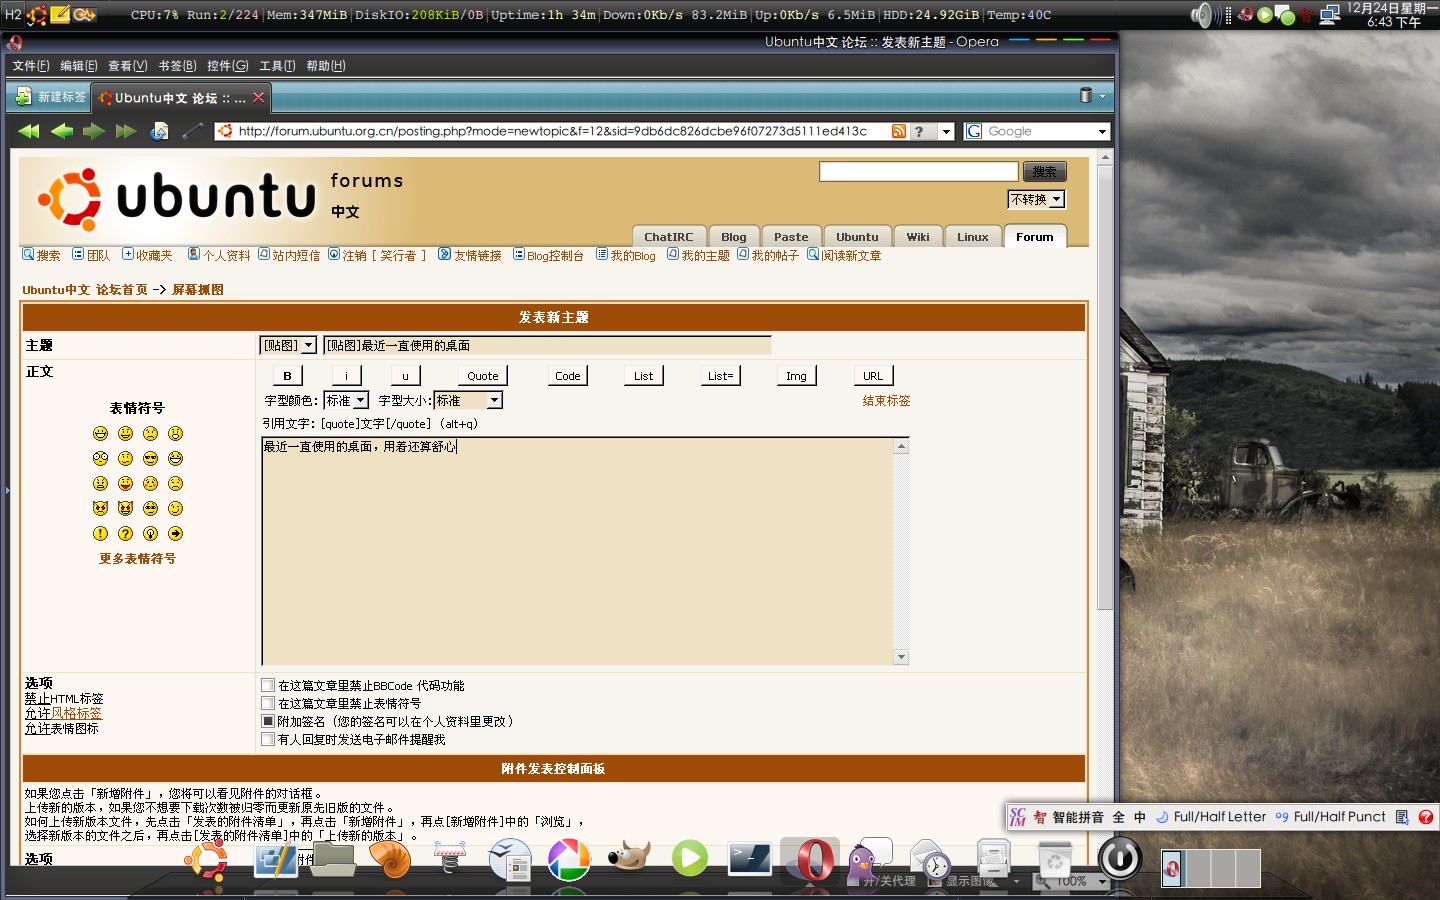Image resolution: width=1440 pixels, height=900 pixels.
Task: Click the rewind navigation arrow in Opera toolbar
Action: tap(29, 131)
